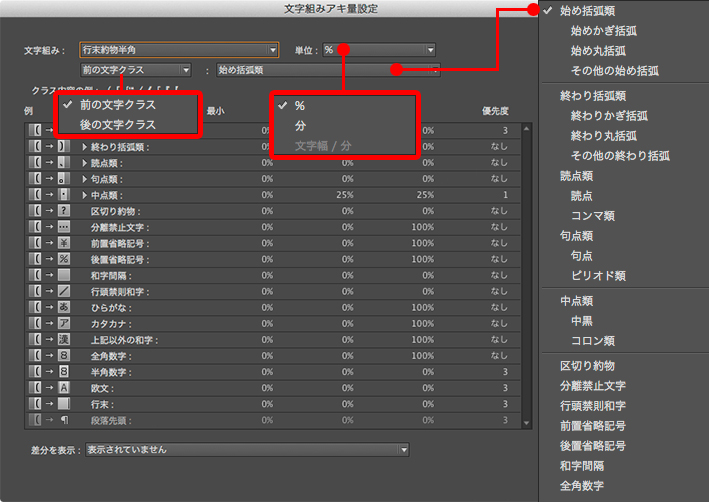Viewport: 709px width, 502px height.
Task: Select コンマ類 menu entry
Action: tap(593, 216)
